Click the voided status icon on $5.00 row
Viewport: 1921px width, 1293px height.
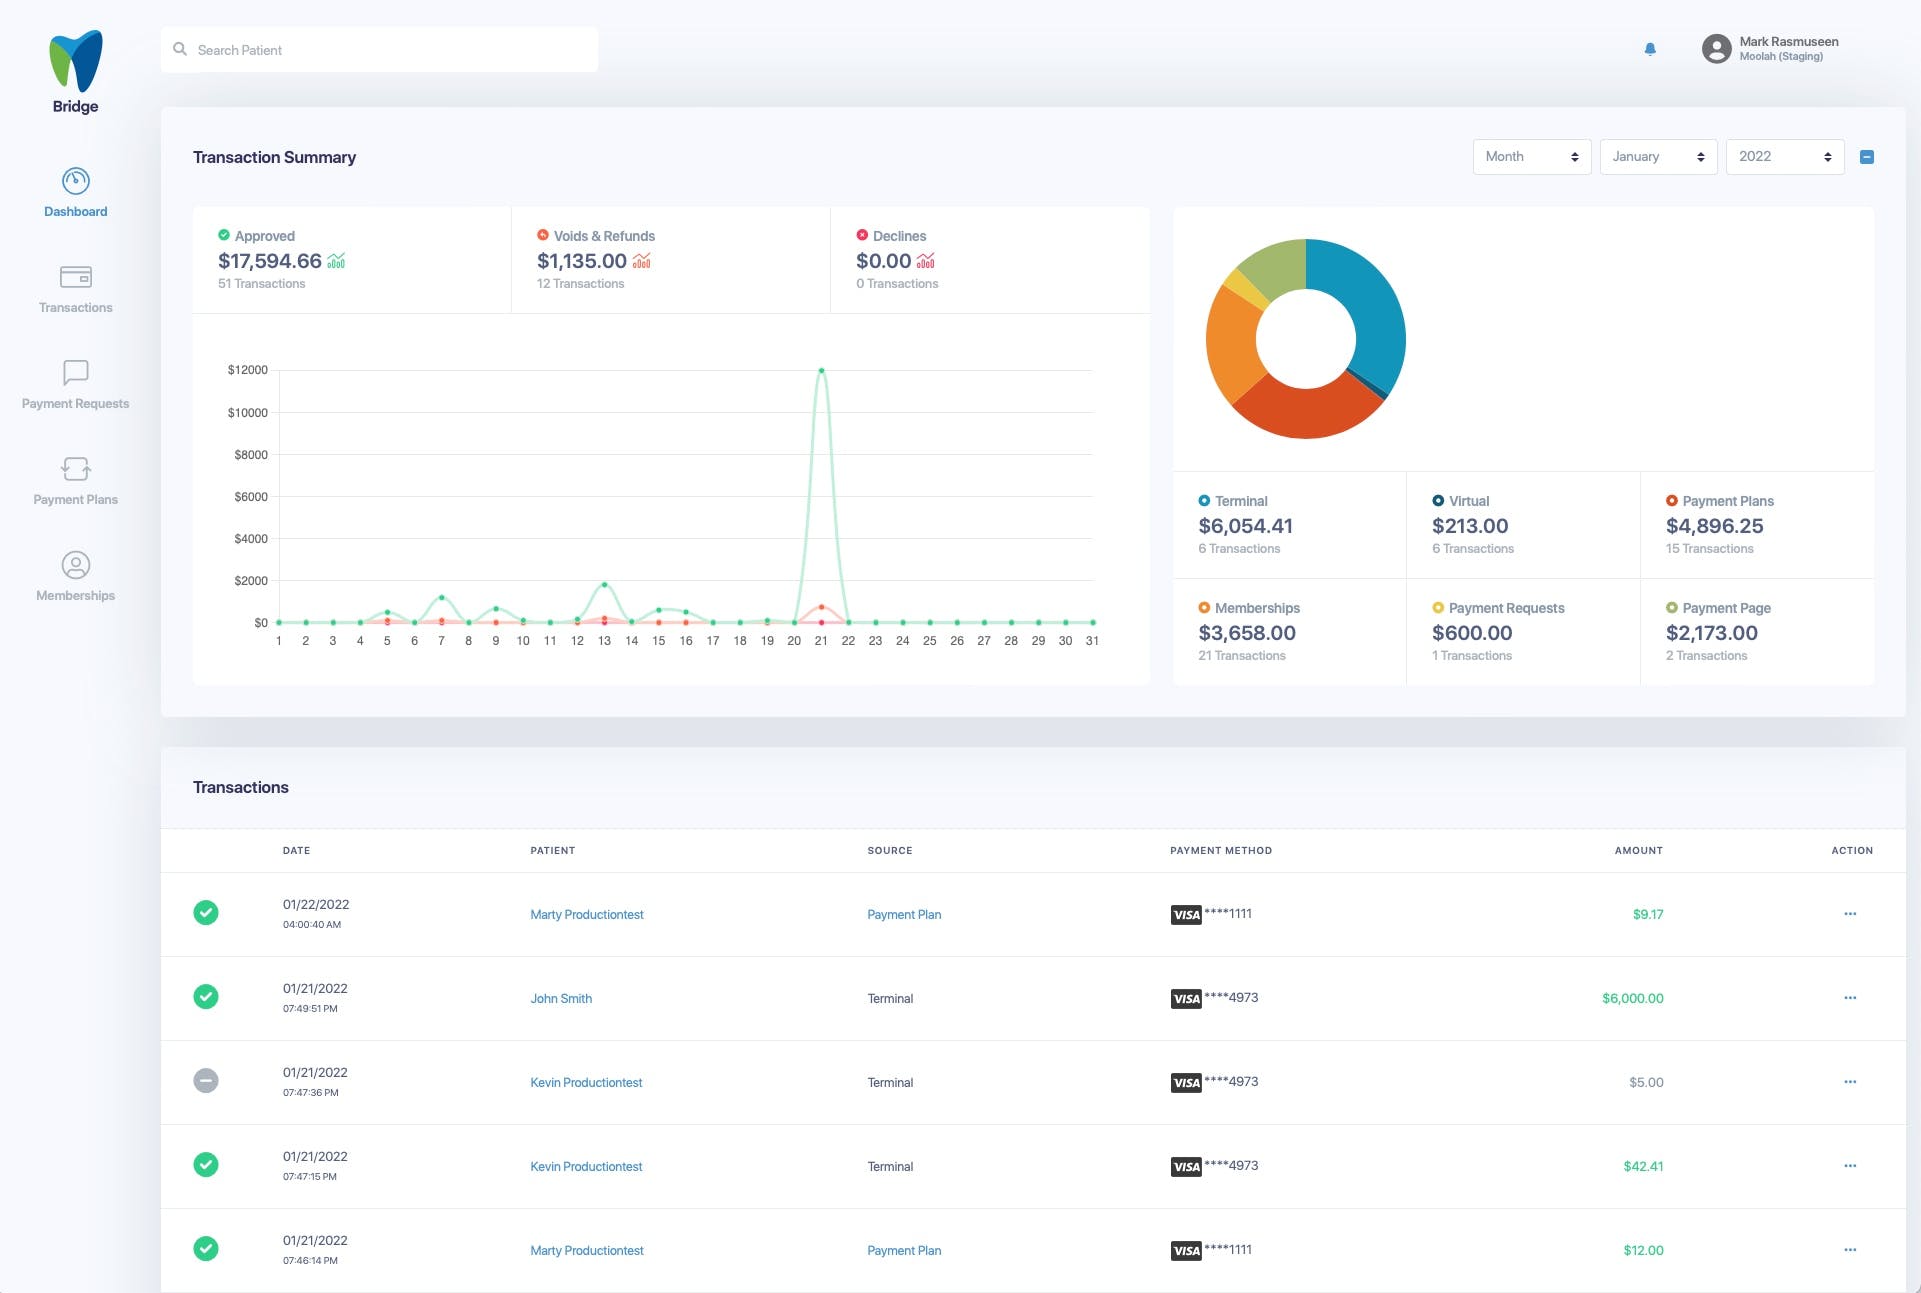[x=206, y=1081]
